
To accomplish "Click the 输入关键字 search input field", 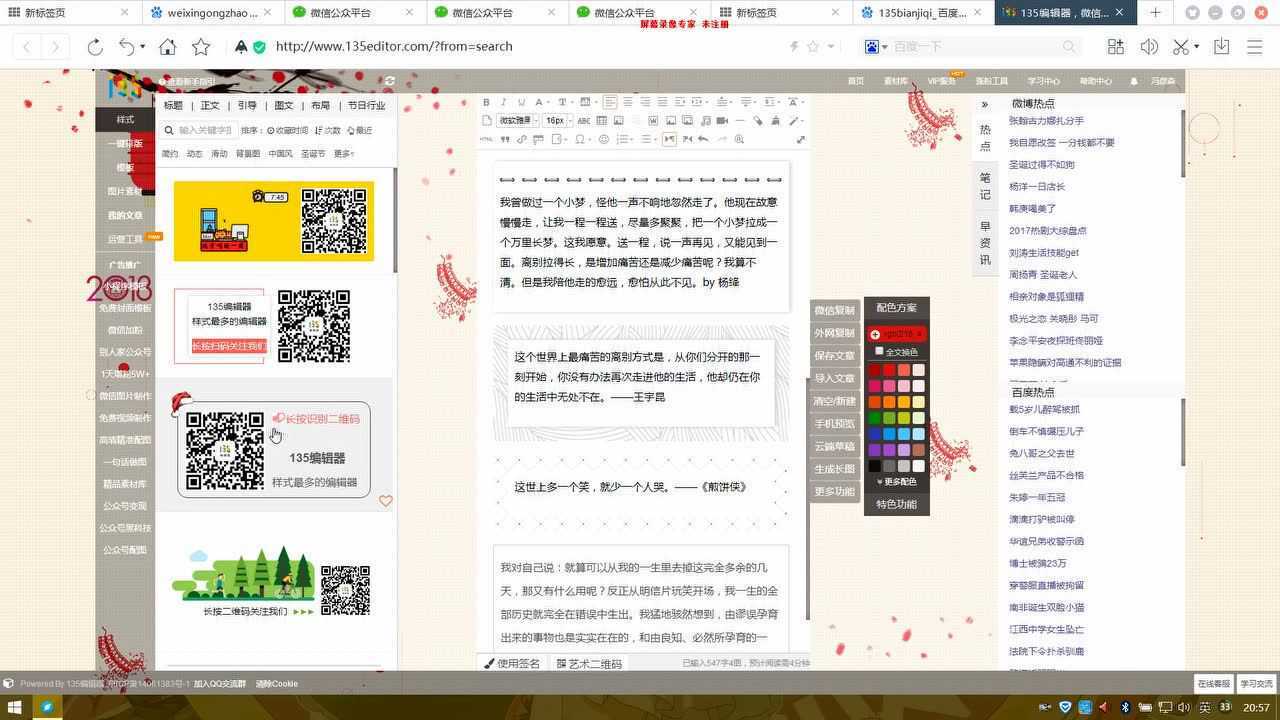I will 215,130.
